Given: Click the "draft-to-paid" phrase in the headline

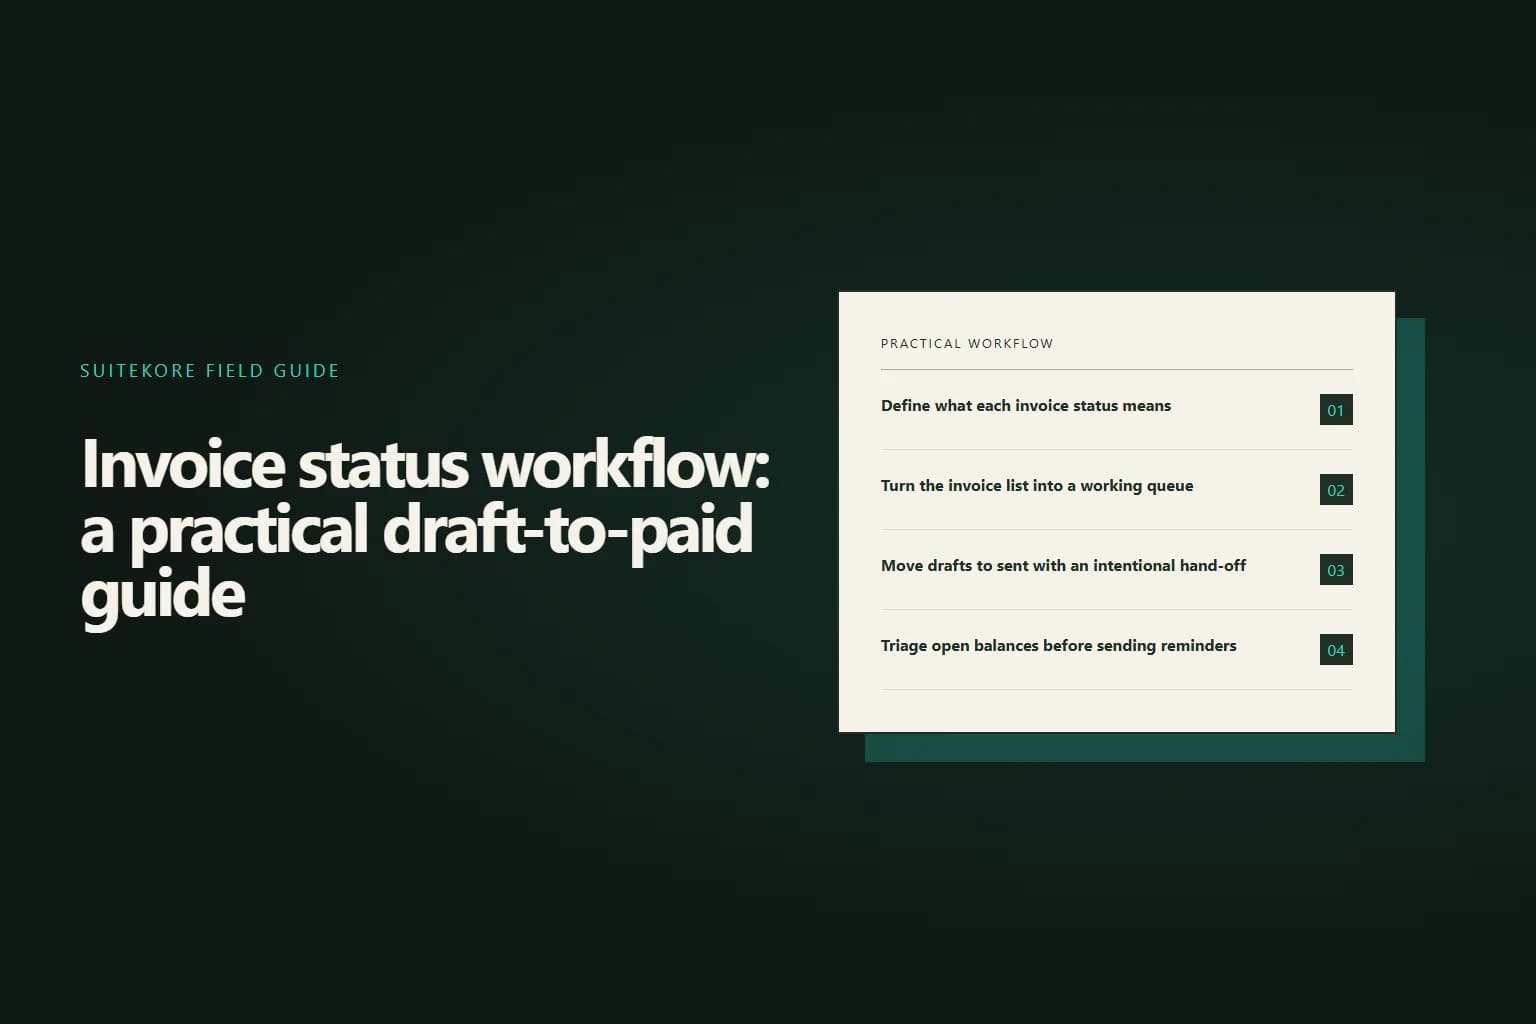Looking at the screenshot, I should [568, 530].
